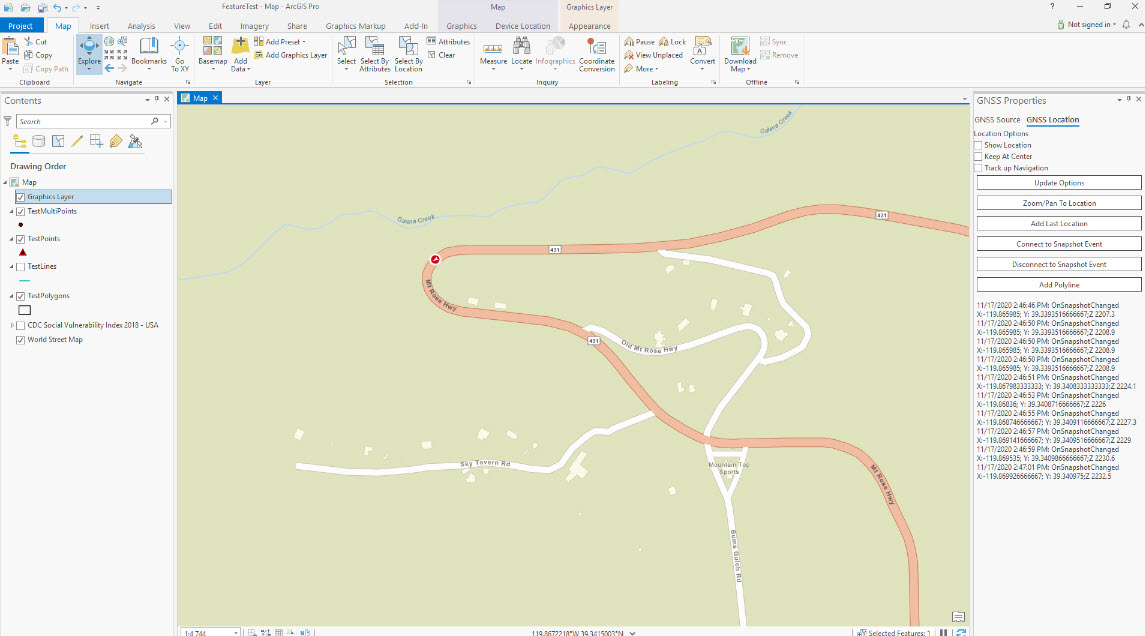Click the TestPolygons symbol swatch

coord(24,312)
